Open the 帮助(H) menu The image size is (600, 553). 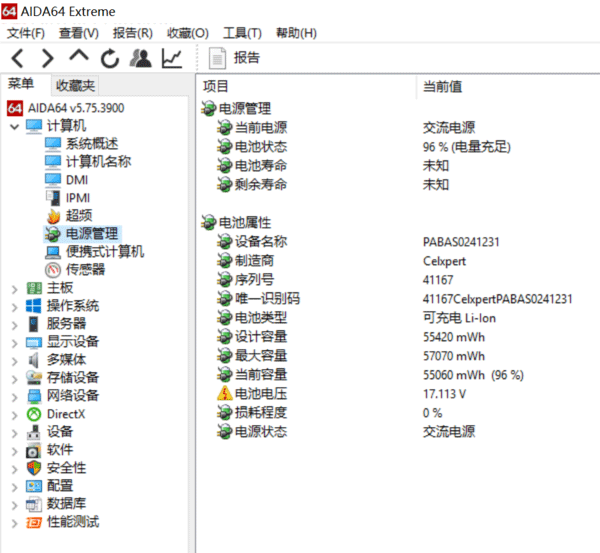296,33
